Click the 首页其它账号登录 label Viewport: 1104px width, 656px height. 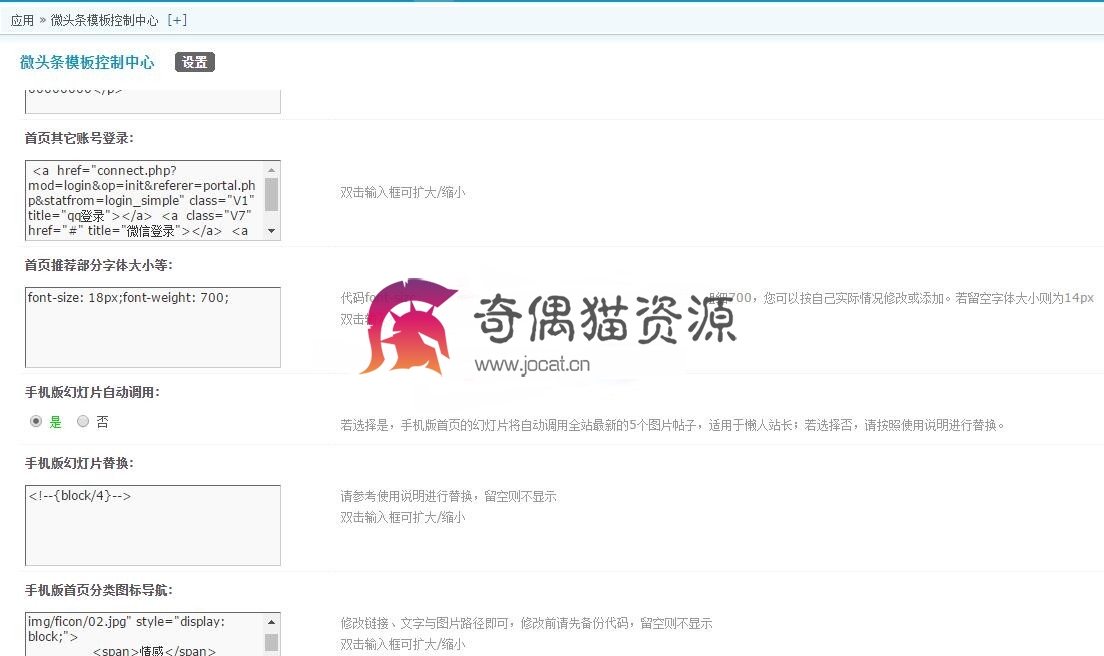pos(79,138)
